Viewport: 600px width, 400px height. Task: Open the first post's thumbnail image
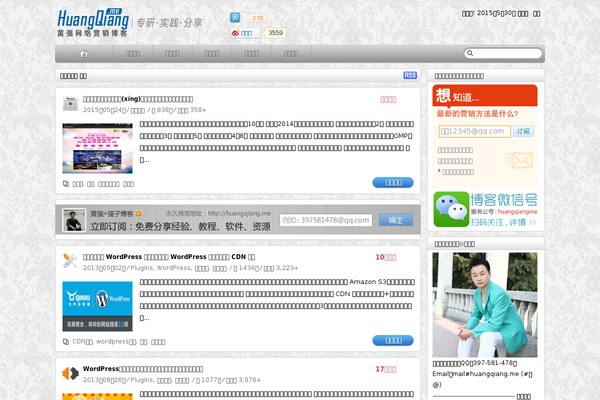97,148
